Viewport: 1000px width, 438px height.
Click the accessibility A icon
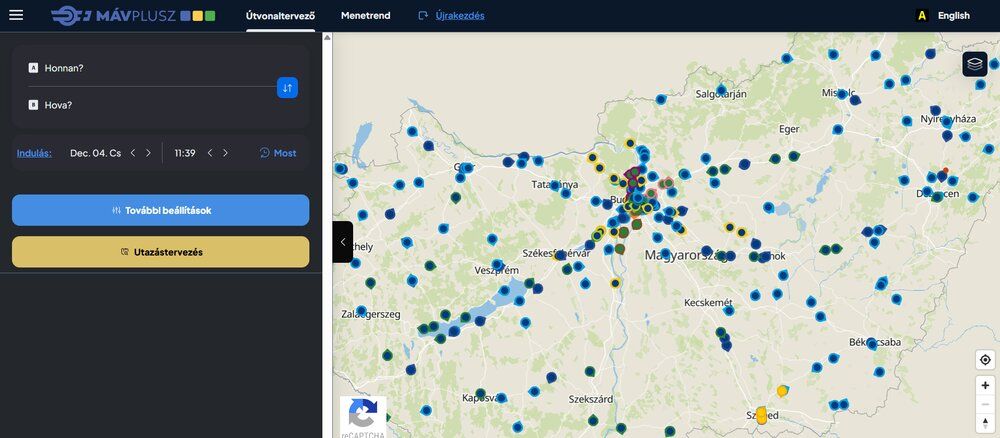pyautogui.click(x=921, y=16)
